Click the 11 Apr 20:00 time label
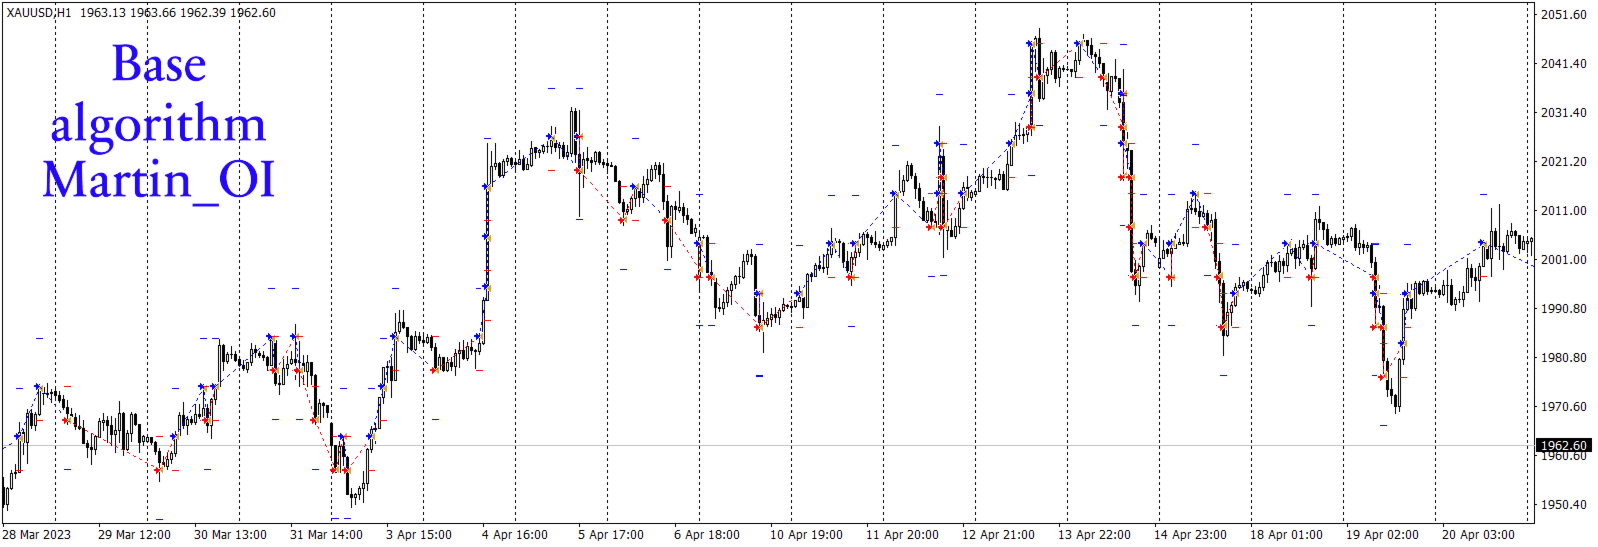Image resolution: width=1598 pixels, height=547 pixels. [902, 535]
